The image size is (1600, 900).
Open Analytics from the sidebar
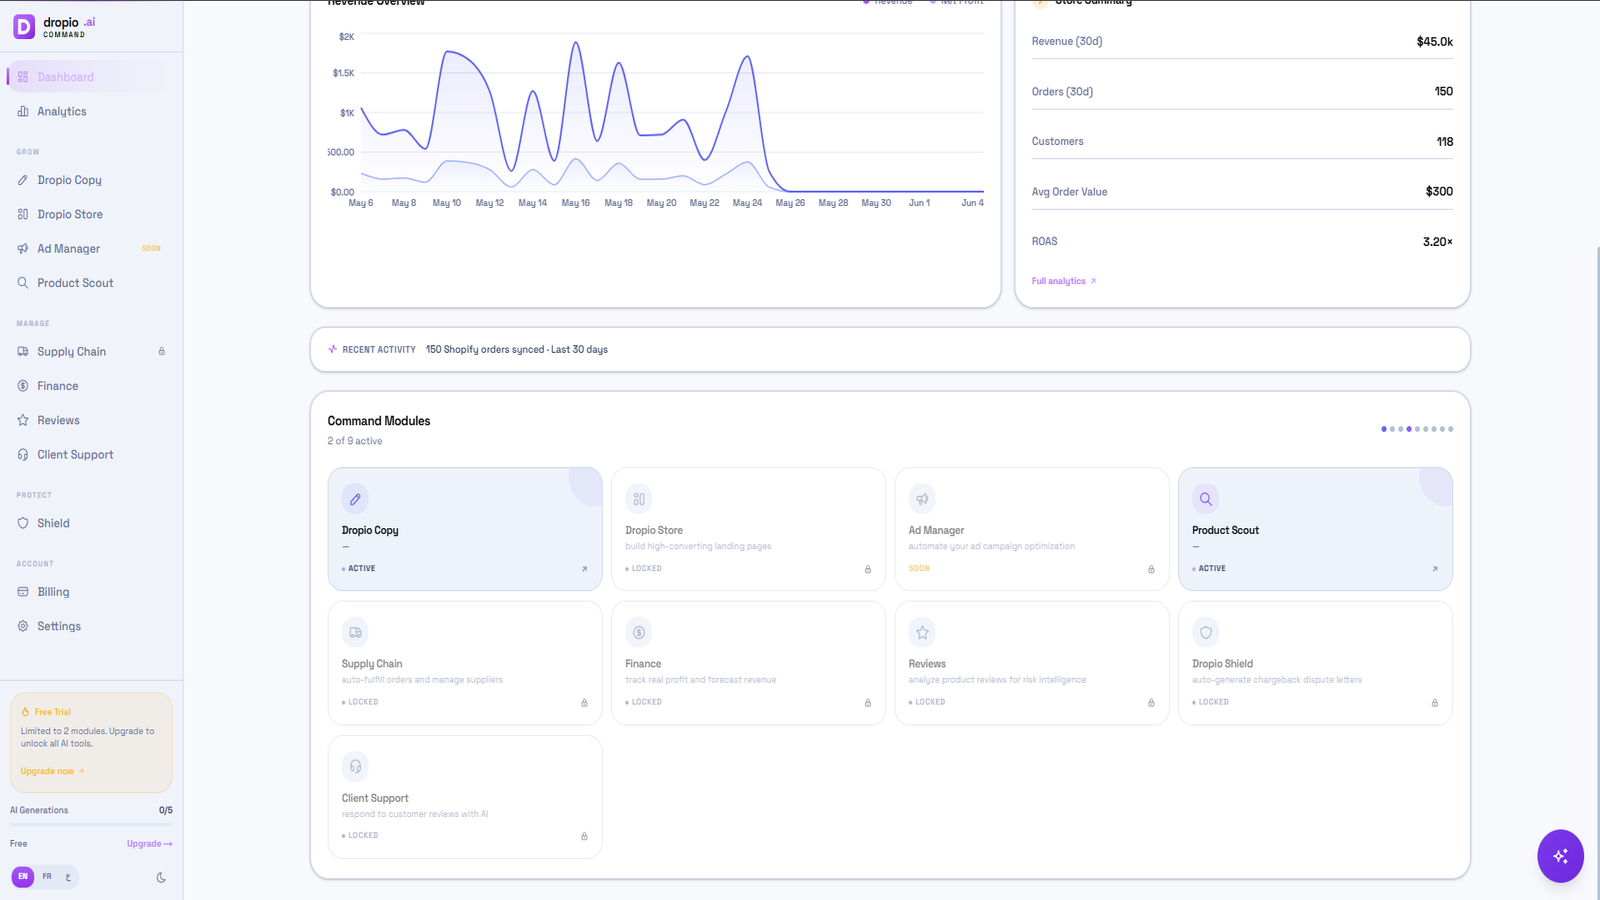90,111
